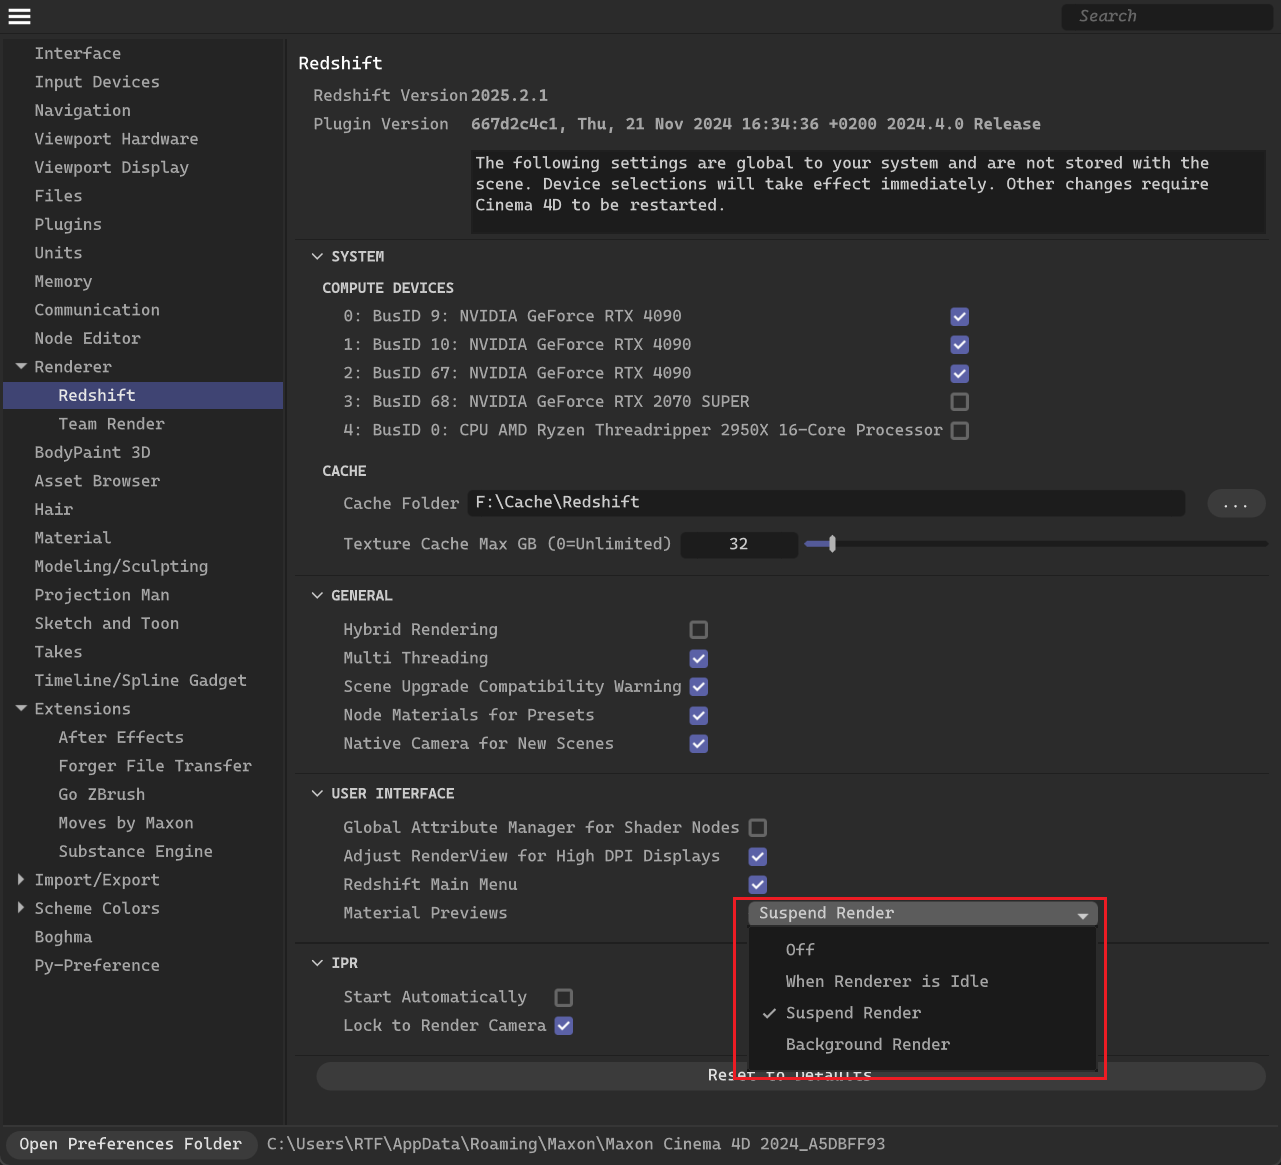
Task: Open Viewport Hardware preferences
Action: click(116, 139)
